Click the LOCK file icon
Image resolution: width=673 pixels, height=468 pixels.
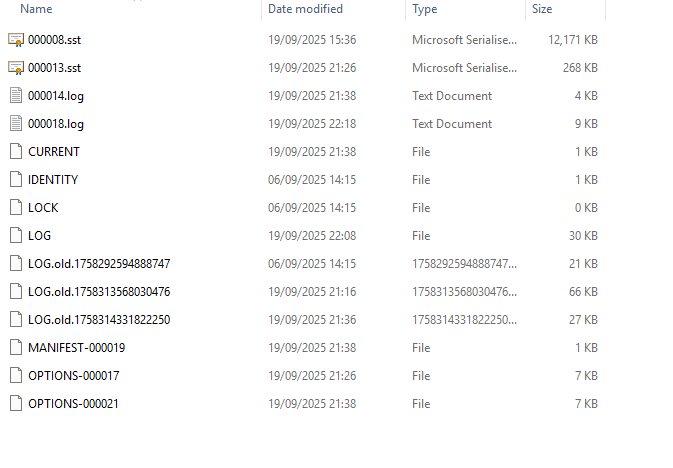click(x=15, y=208)
